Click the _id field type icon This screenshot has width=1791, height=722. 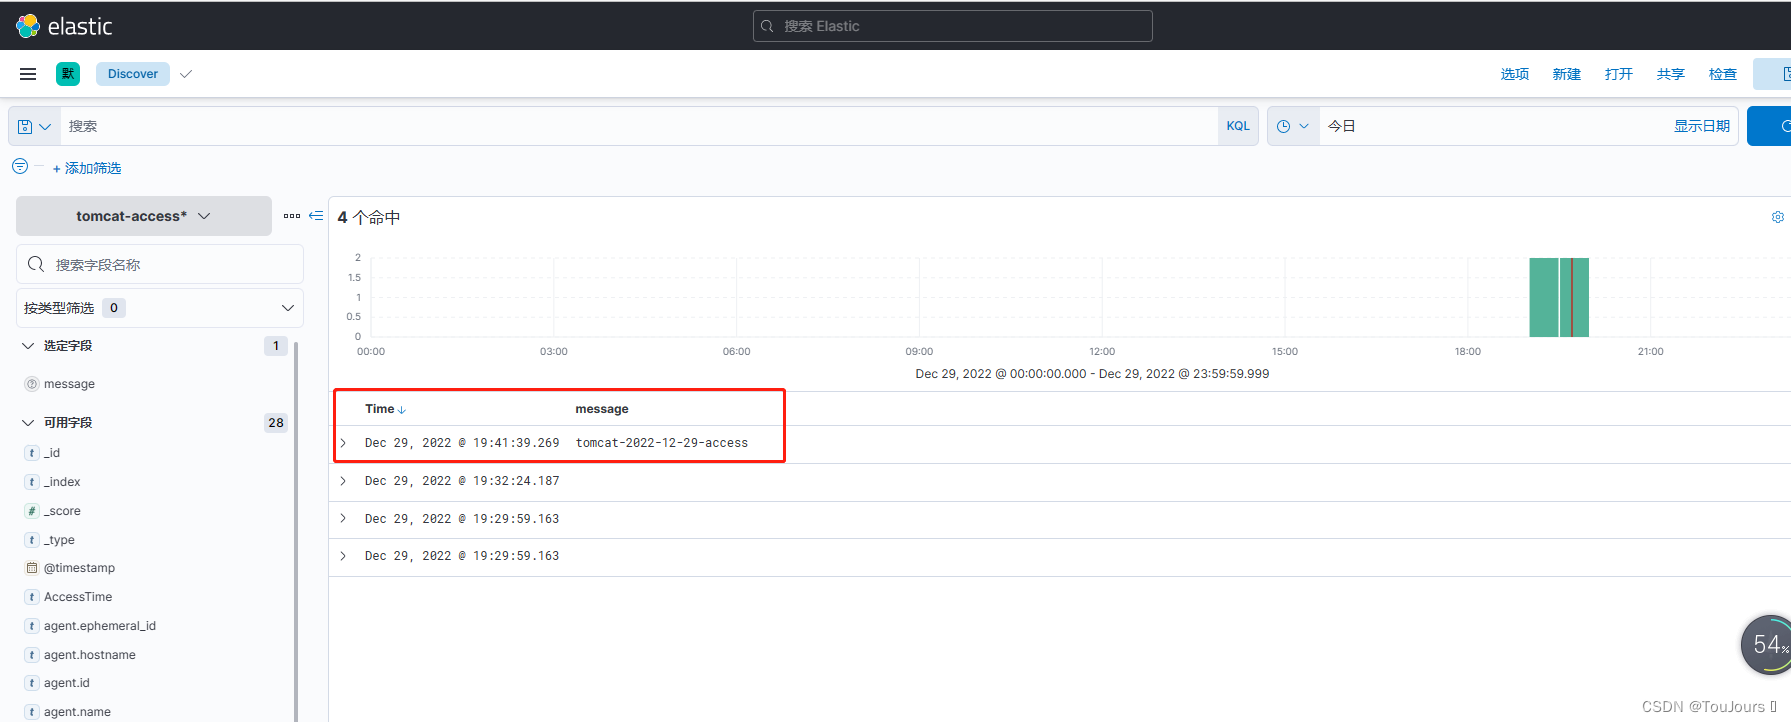[x=32, y=453]
